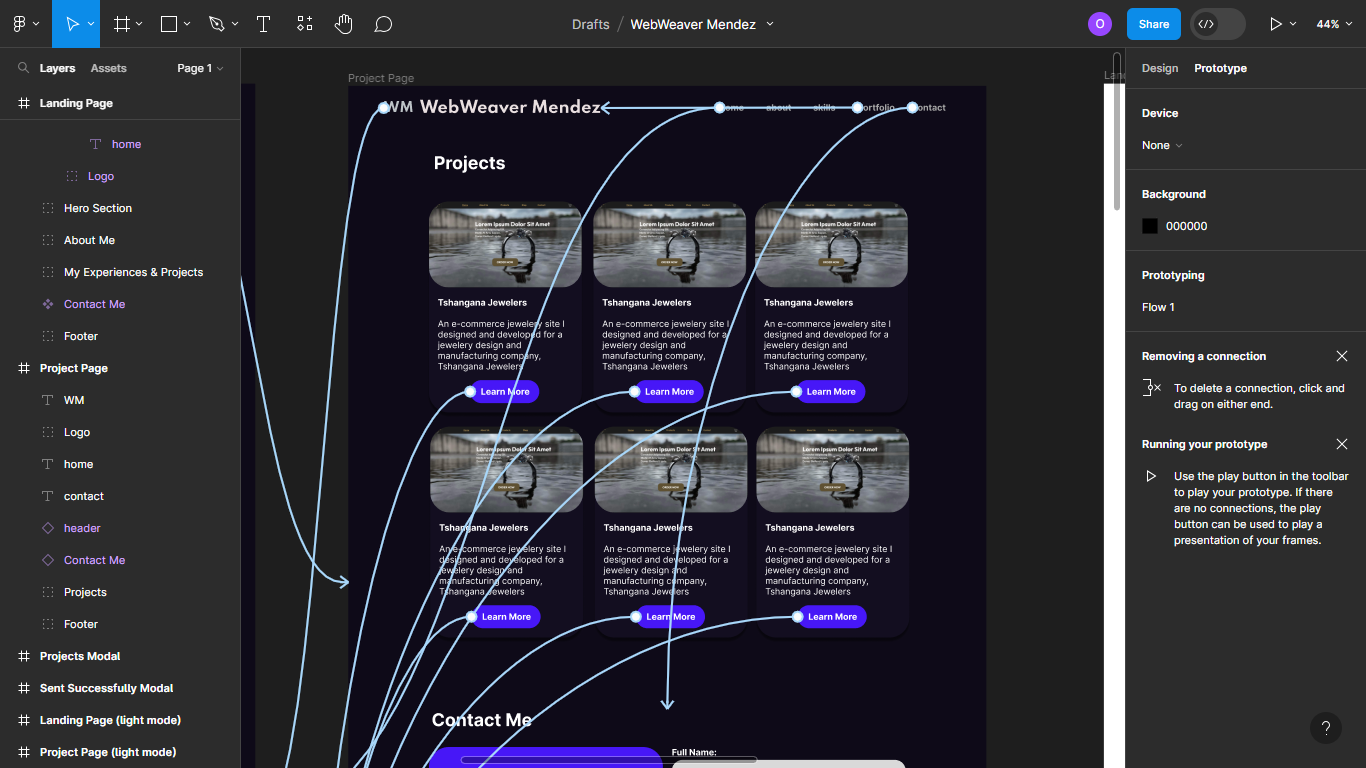Open the 44% zoom dropdown
The height and width of the screenshot is (768, 1366).
pyautogui.click(x=1334, y=24)
